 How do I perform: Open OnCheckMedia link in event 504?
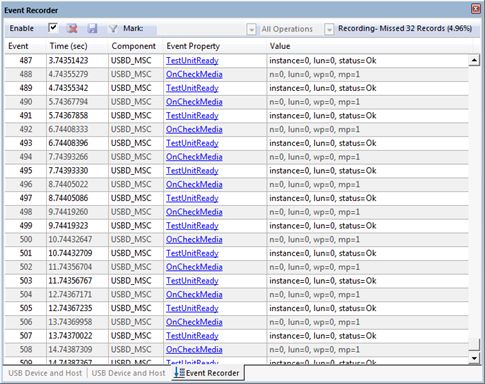tap(194, 294)
